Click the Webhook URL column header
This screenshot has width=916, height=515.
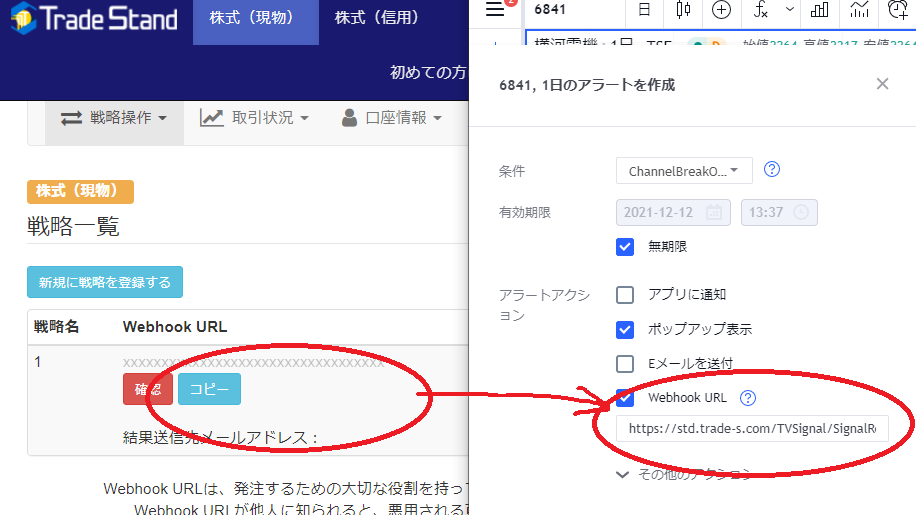click(175, 326)
